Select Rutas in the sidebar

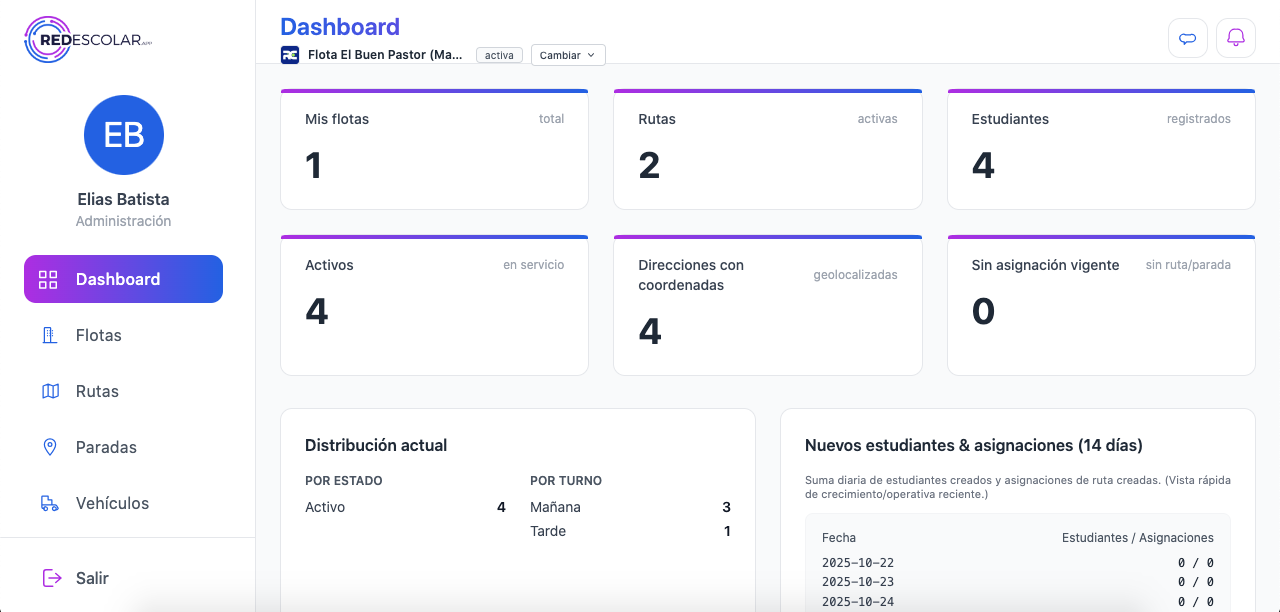click(97, 391)
